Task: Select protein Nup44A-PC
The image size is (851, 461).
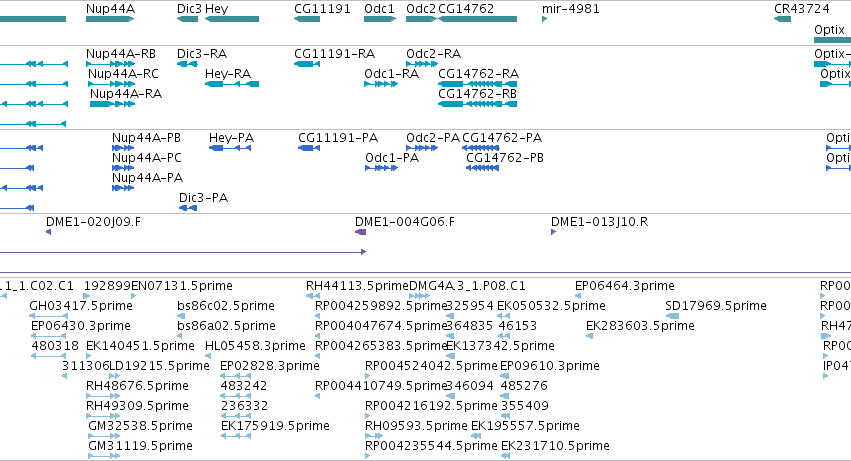Action: pos(123,168)
